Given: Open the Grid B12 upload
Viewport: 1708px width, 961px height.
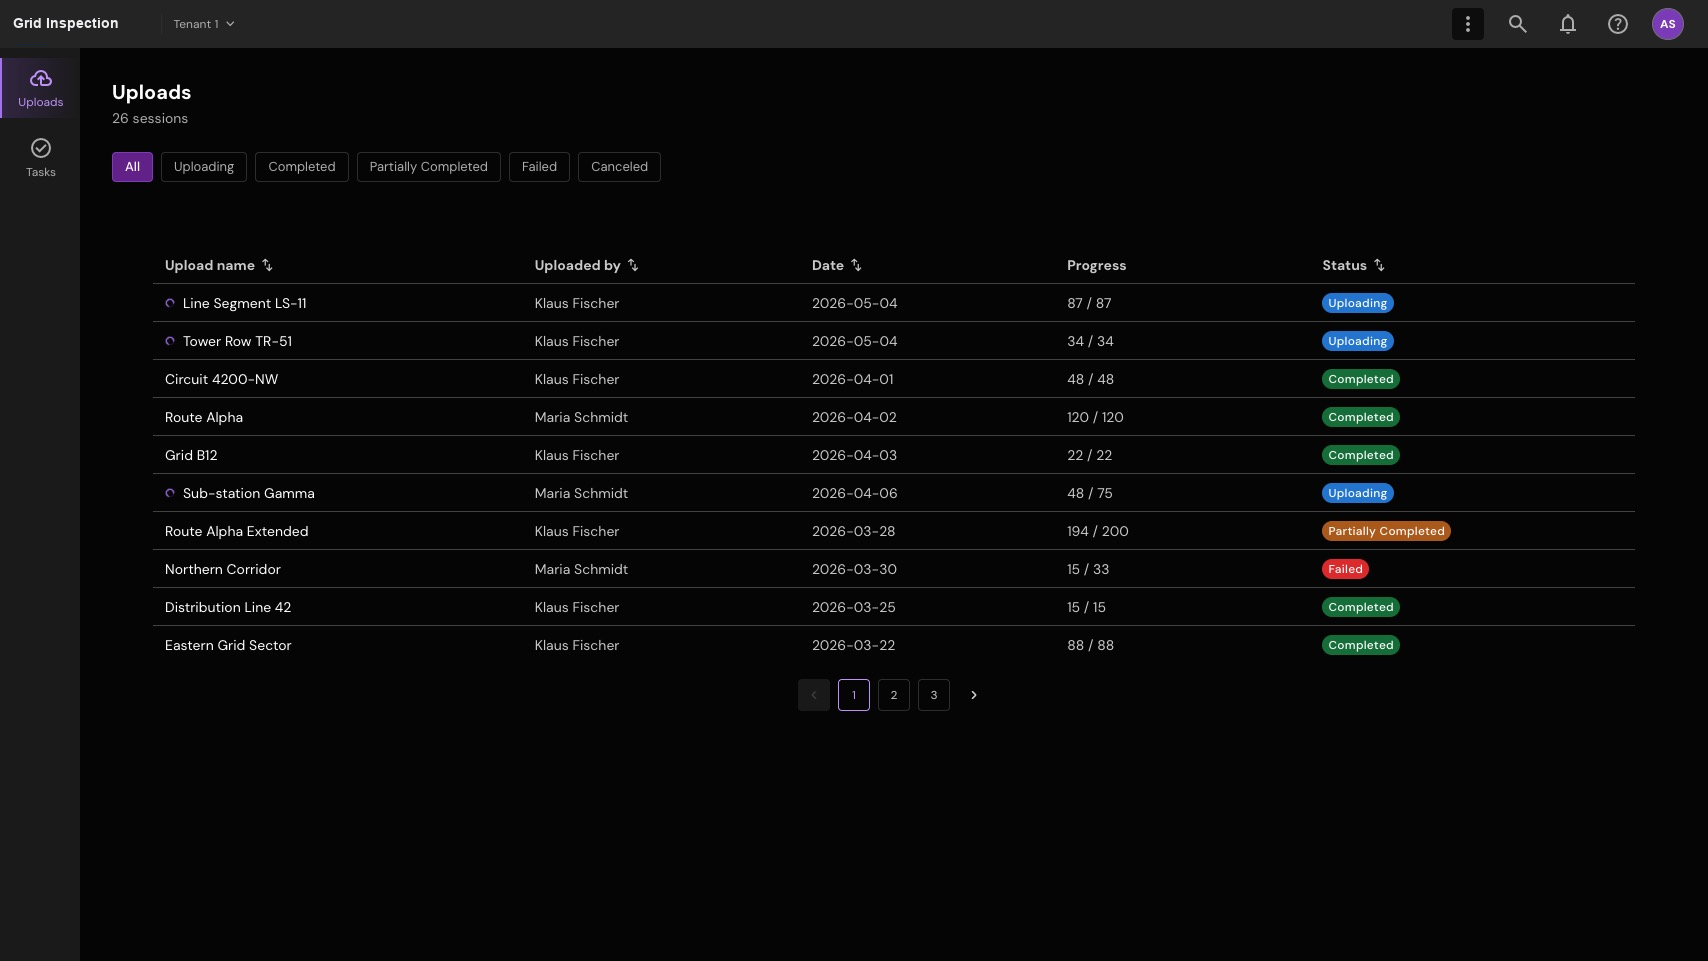Looking at the screenshot, I should pyautogui.click(x=191, y=455).
